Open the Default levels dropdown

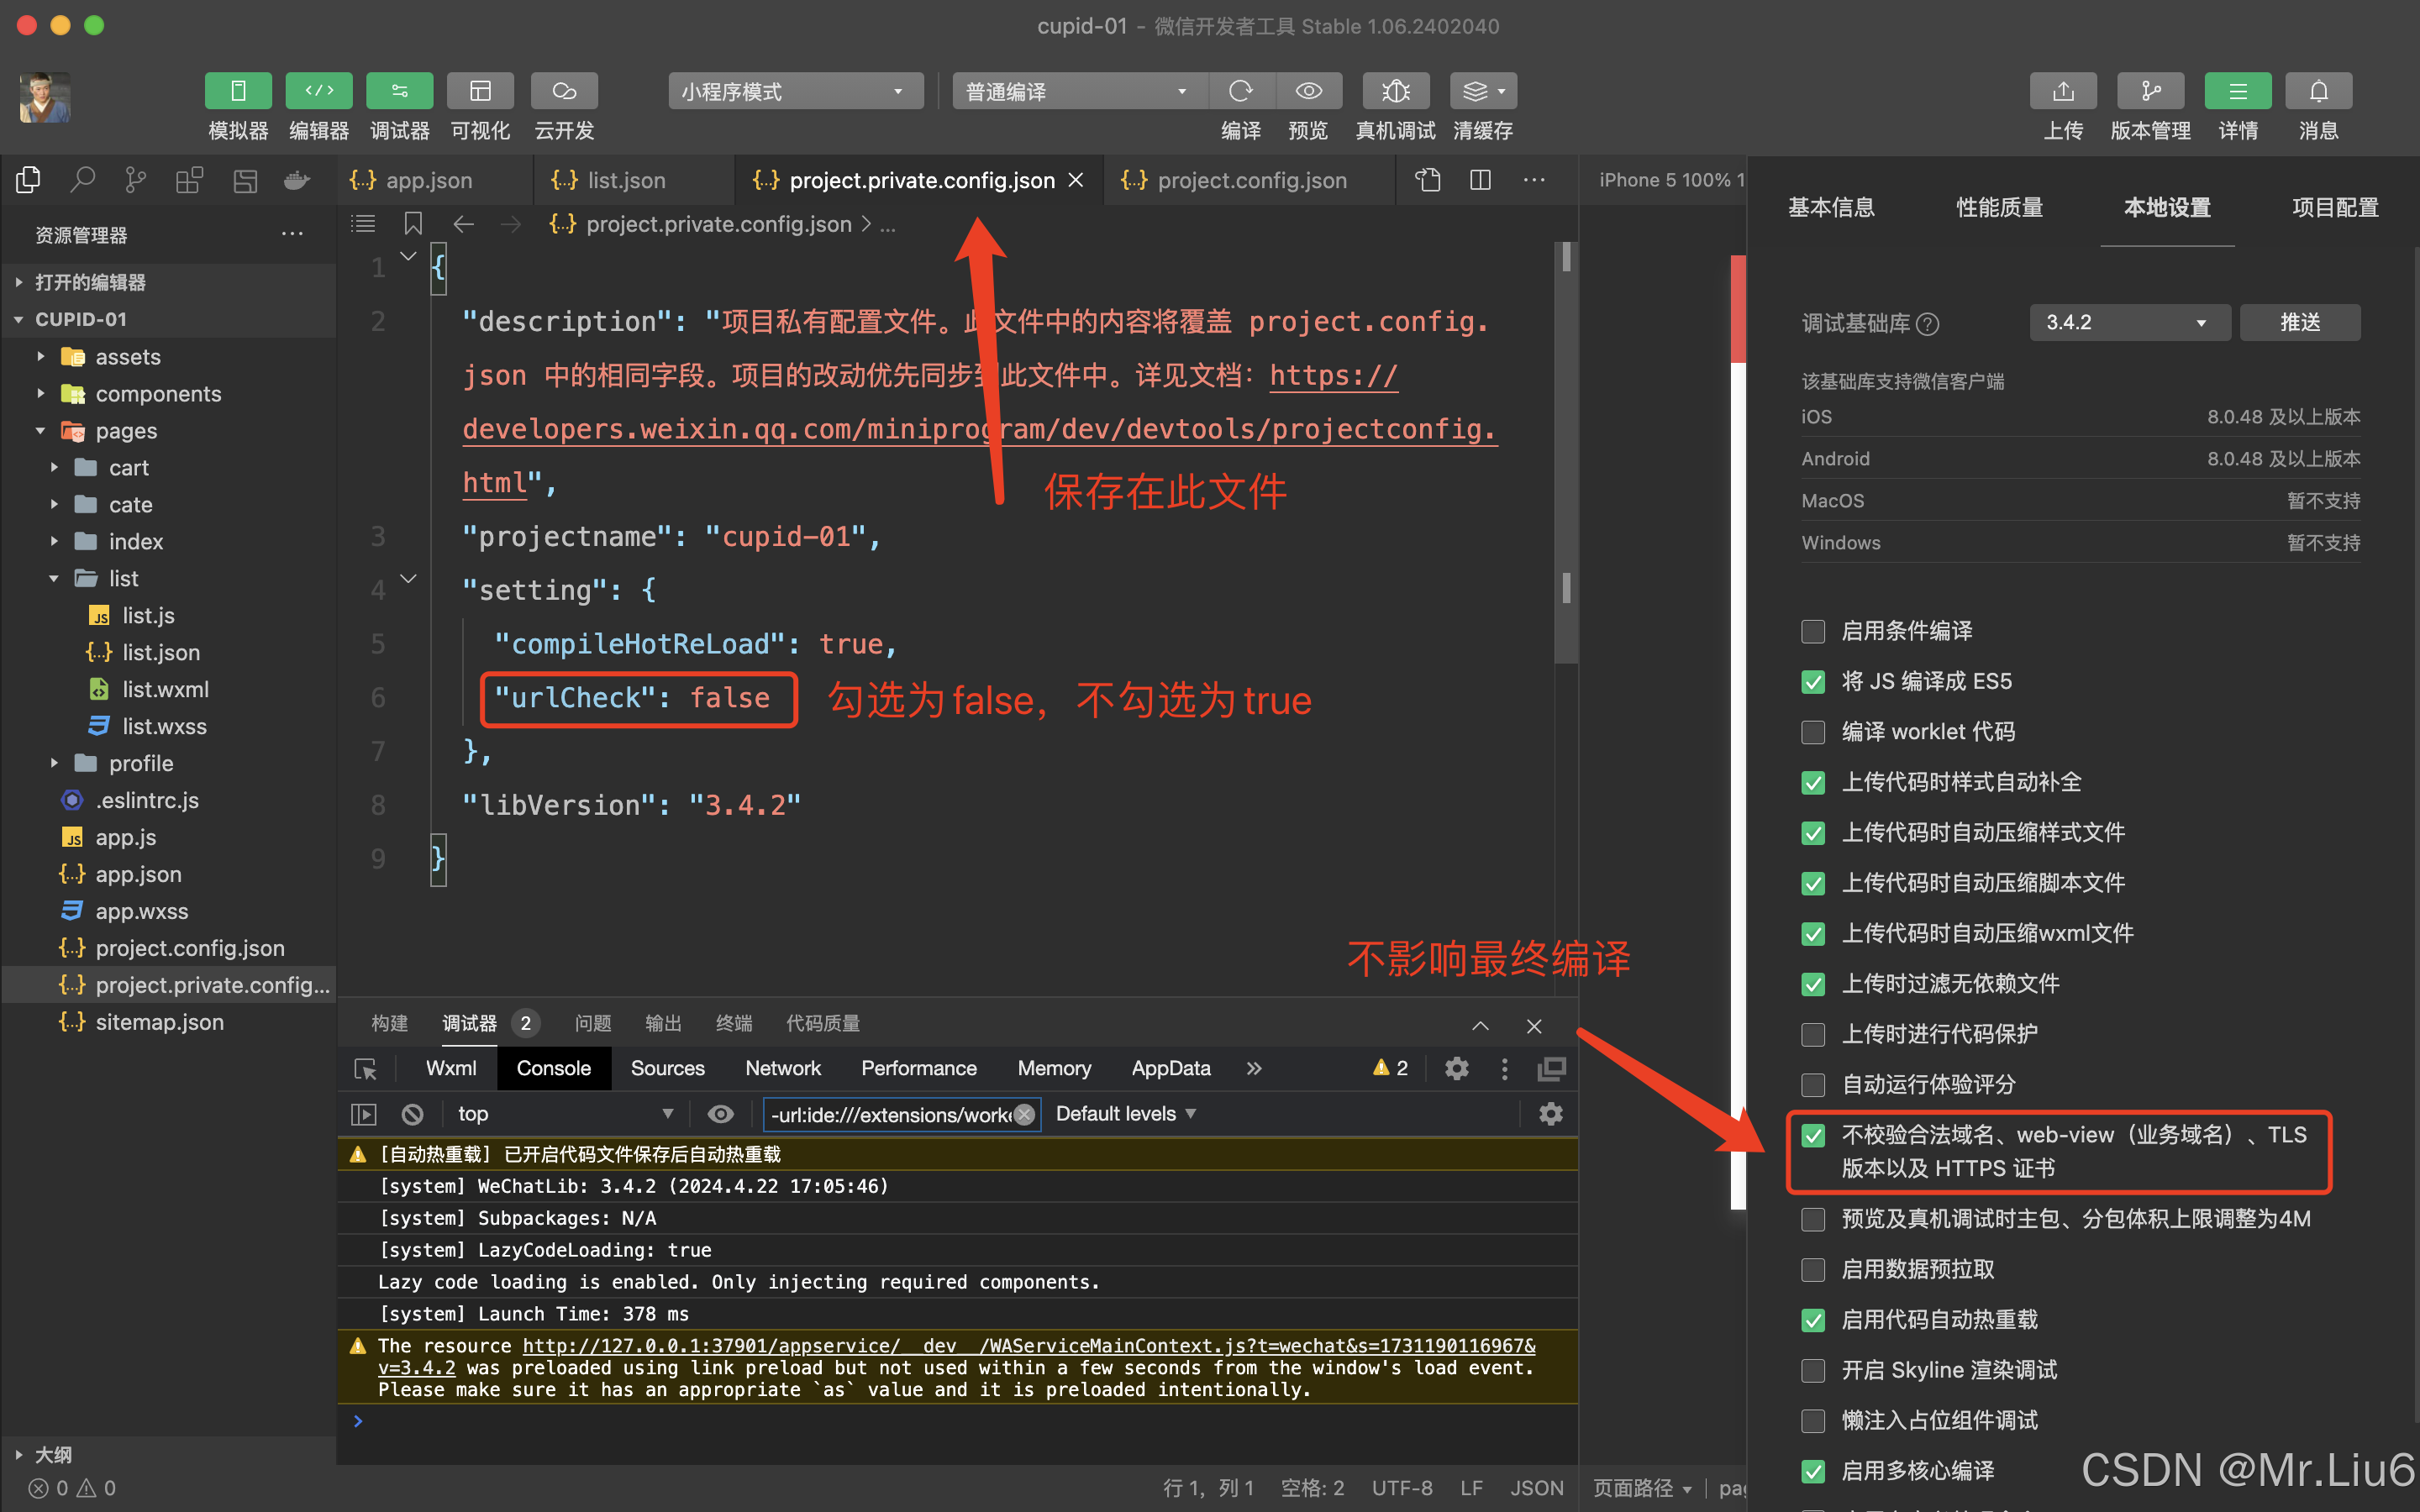pos(1126,1114)
